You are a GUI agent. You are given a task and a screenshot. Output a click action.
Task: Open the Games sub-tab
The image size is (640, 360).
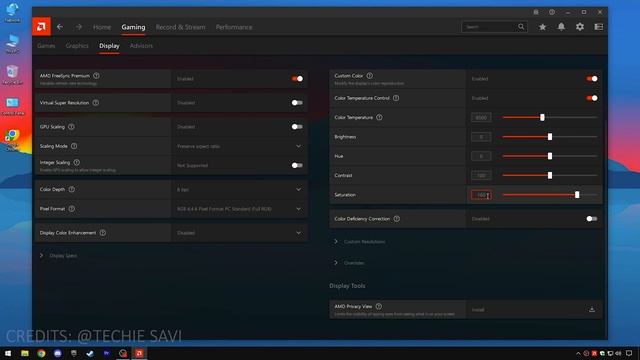46,46
